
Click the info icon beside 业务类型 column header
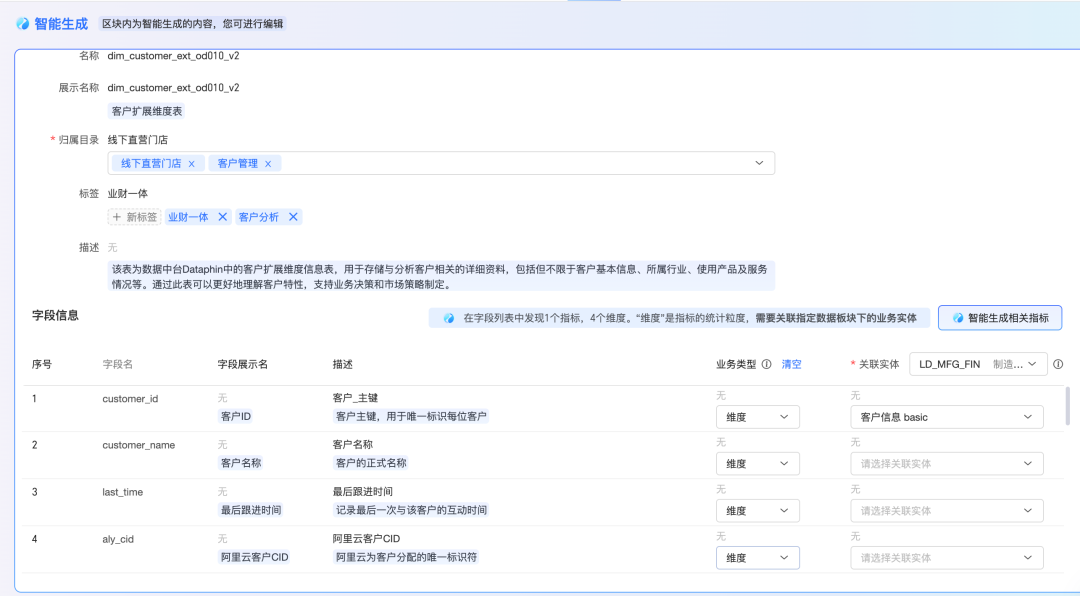click(x=764, y=363)
